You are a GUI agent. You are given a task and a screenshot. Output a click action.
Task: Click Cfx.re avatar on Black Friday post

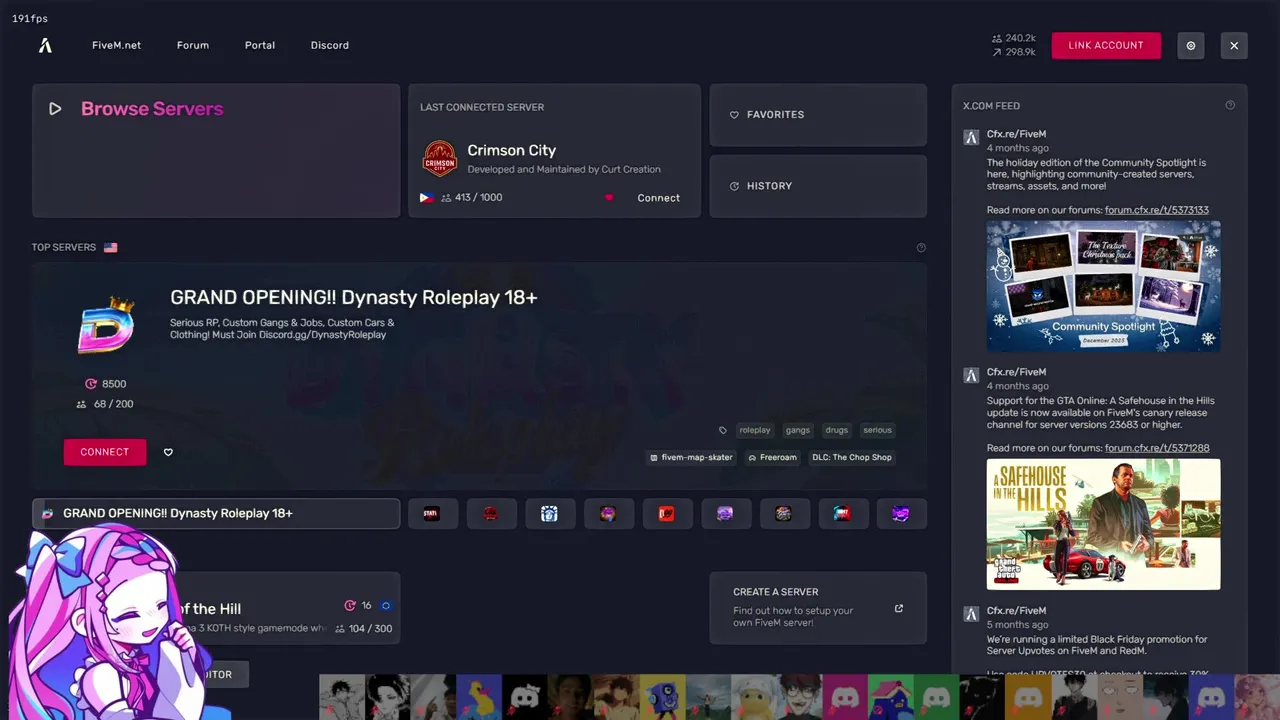(970, 614)
